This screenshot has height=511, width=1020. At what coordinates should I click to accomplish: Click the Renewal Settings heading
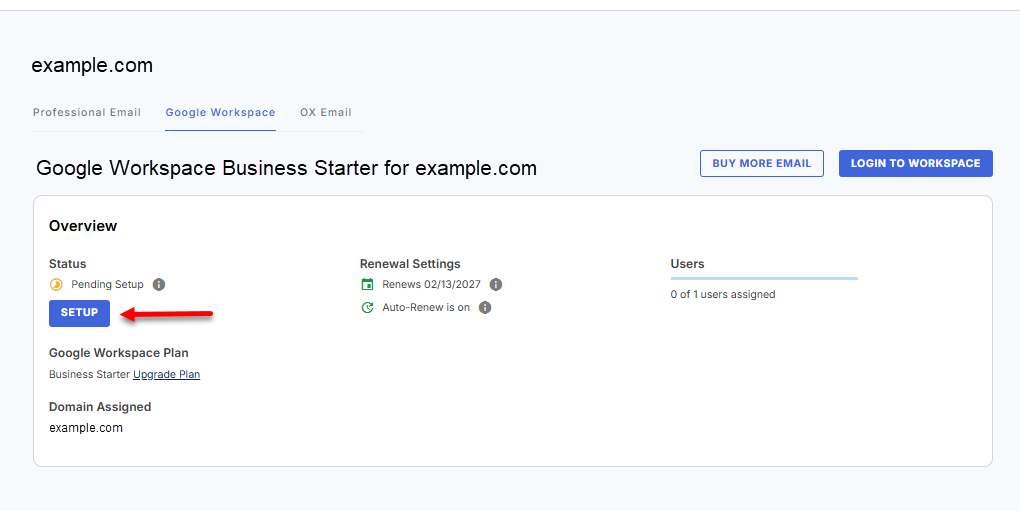(x=410, y=264)
